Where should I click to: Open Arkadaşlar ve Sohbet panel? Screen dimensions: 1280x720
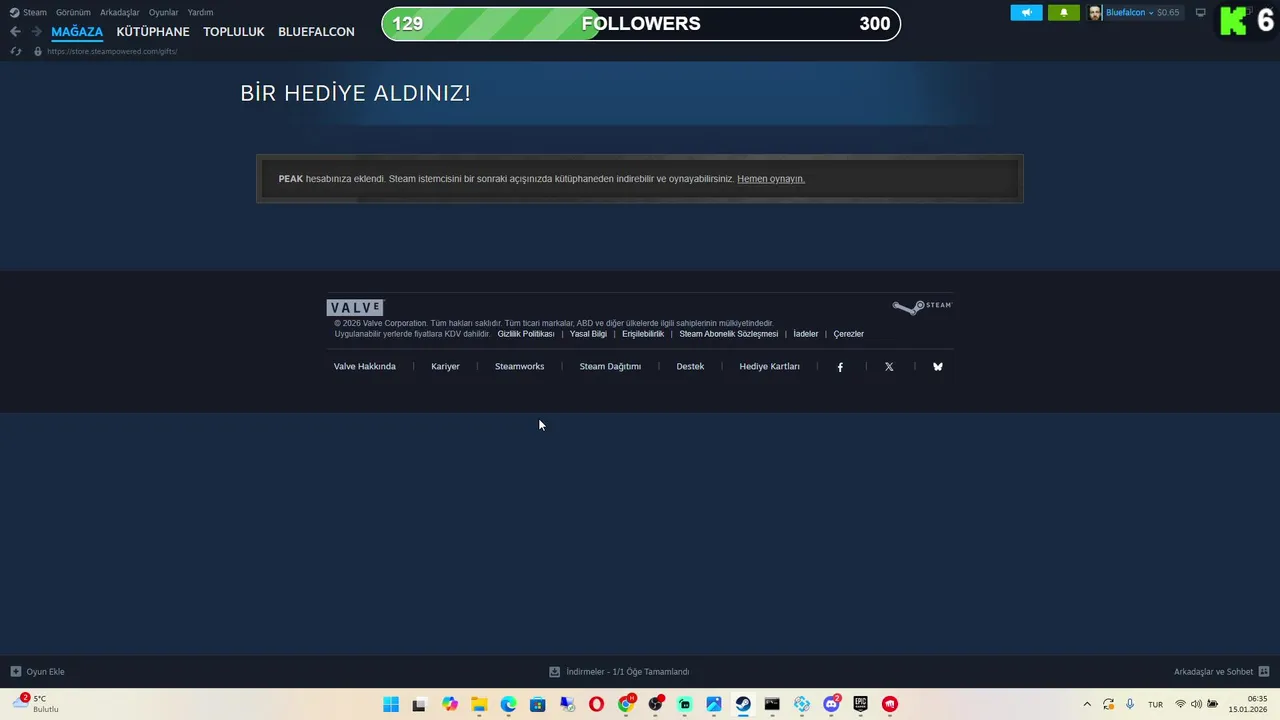click(x=1221, y=672)
